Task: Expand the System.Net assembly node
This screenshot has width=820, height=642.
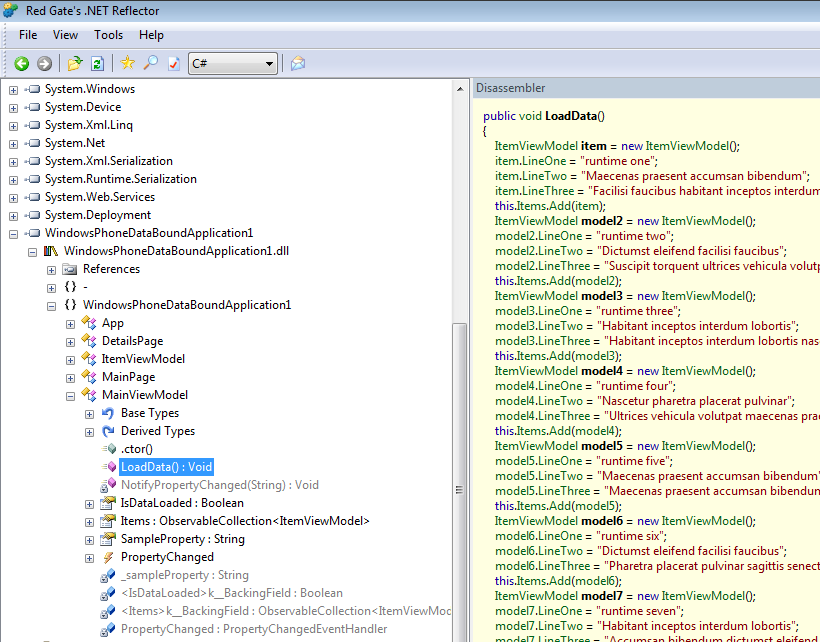Action: (14, 144)
